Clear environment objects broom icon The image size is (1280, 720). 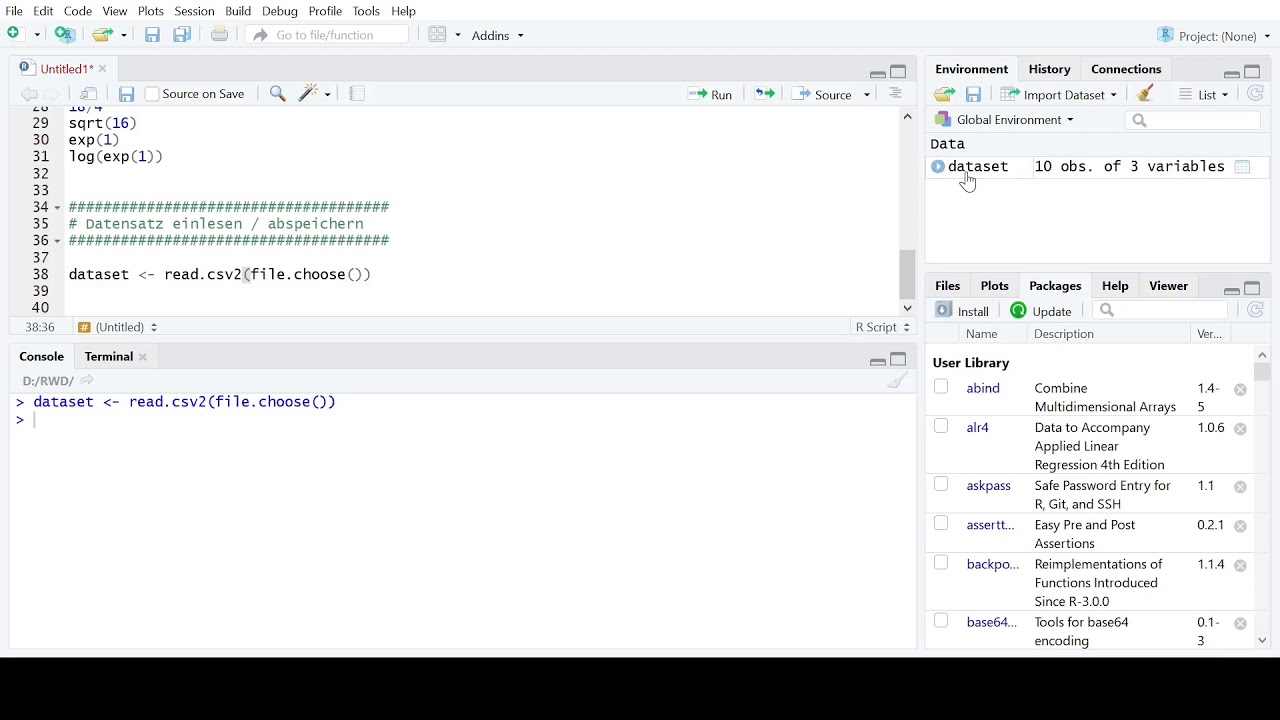tap(1146, 94)
